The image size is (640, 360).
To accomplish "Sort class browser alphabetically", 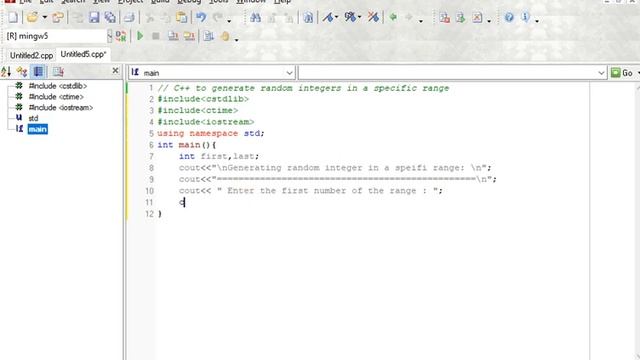I will pos(6,72).
